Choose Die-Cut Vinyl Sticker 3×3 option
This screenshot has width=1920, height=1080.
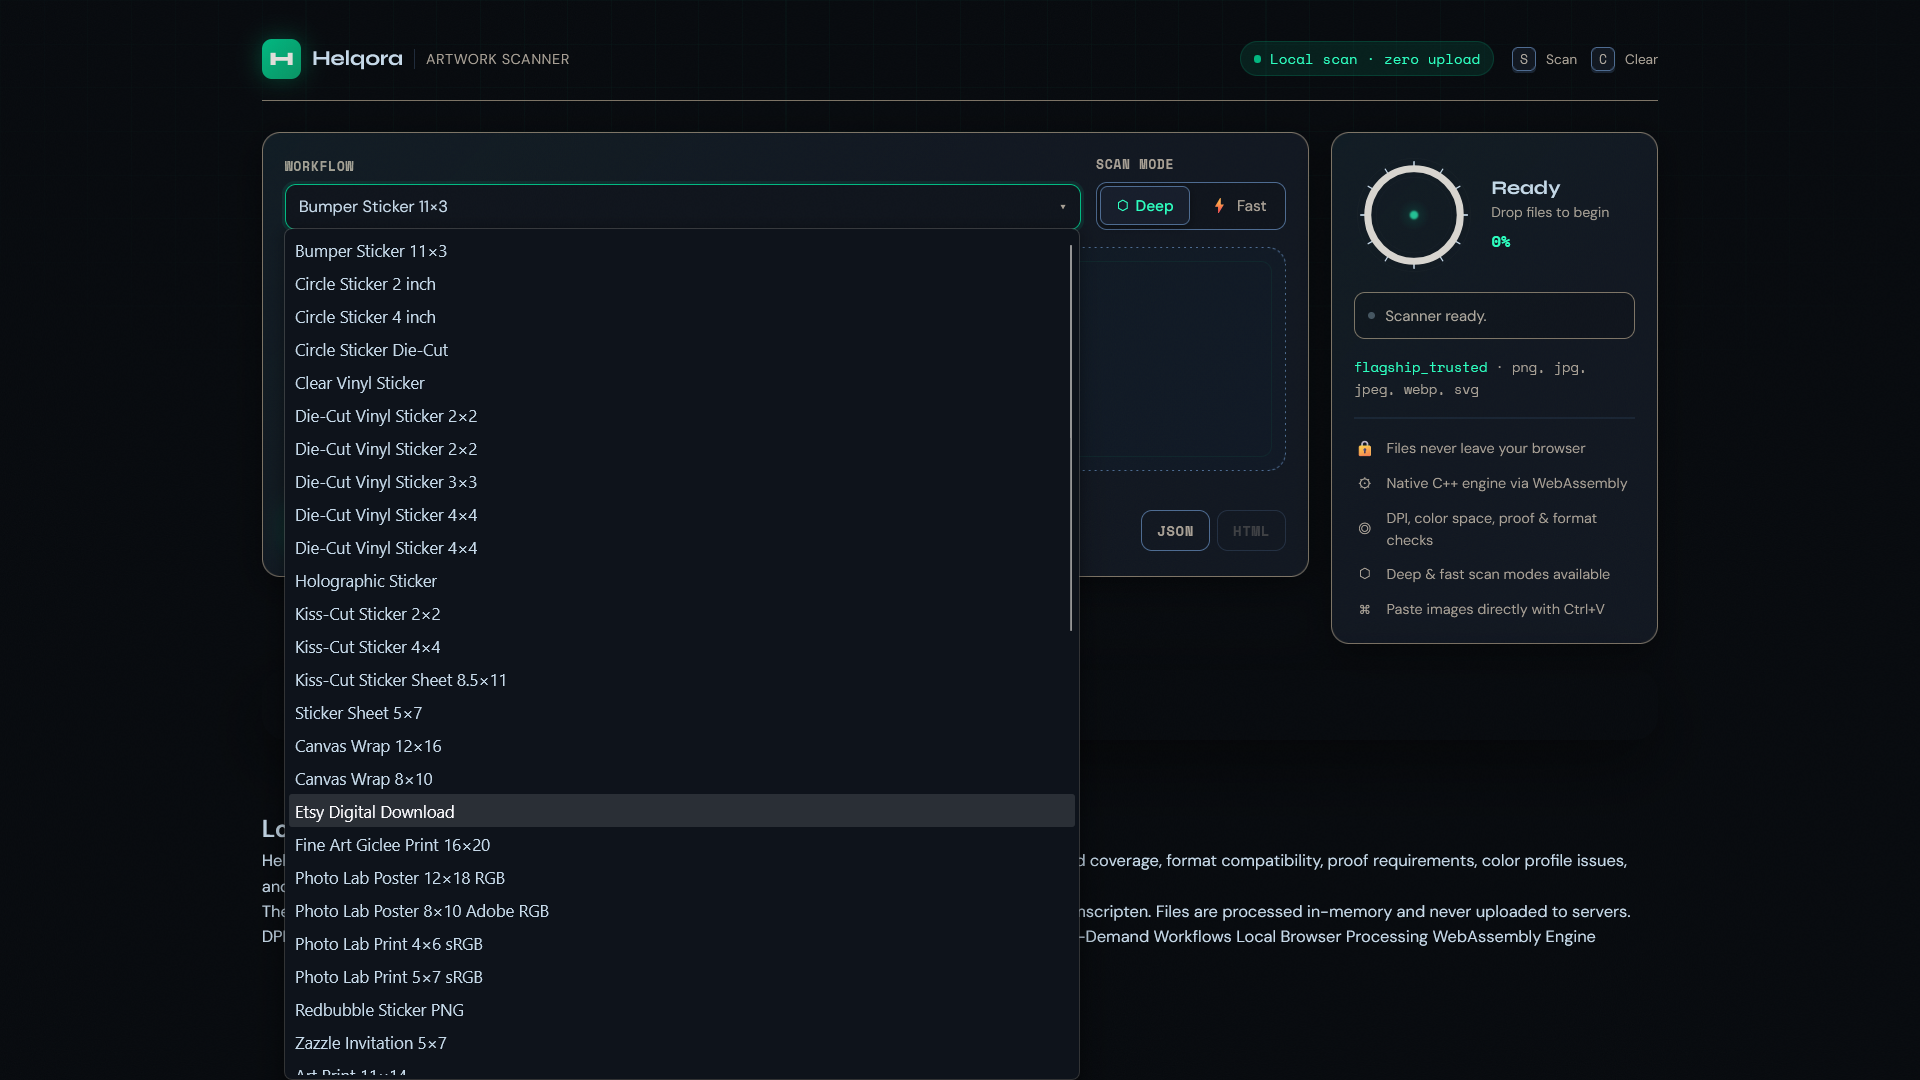(681, 482)
